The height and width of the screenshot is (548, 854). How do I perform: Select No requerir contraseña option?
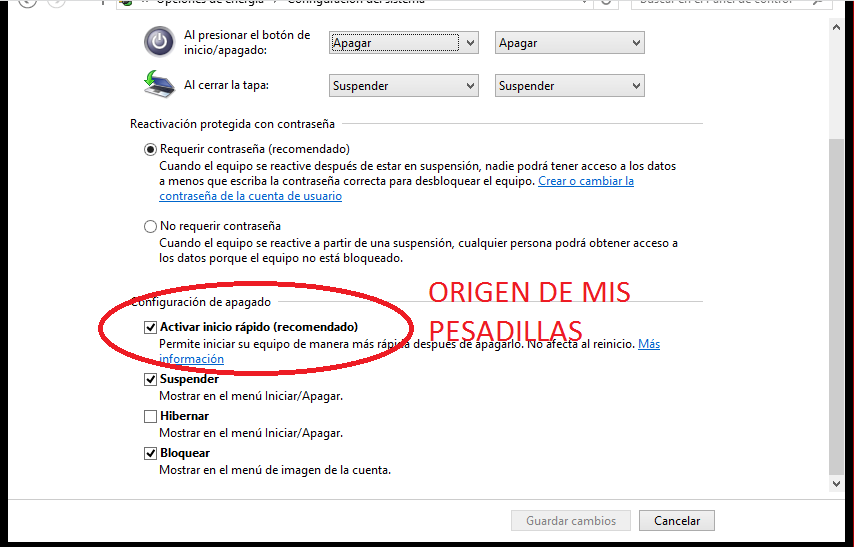[x=150, y=226]
